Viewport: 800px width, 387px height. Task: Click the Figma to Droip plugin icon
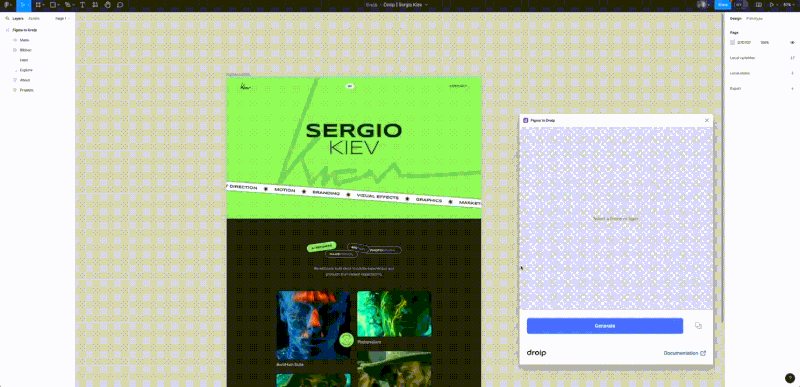click(x=526, y=120)
